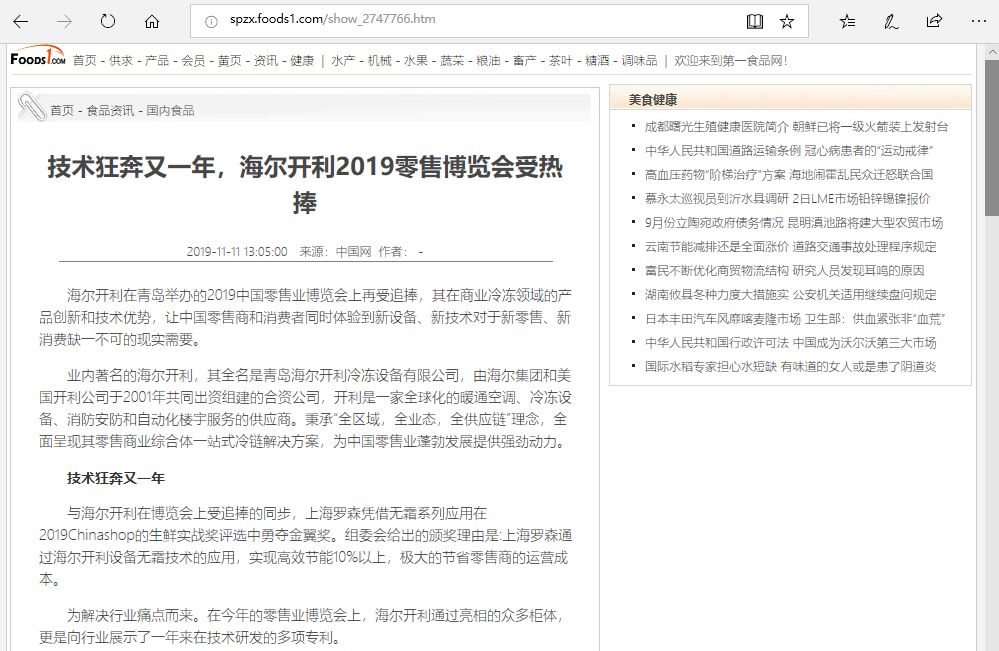Click the 美食健康 sidebar heading
This screenshot has width=999, height=651.
(652, 100)
